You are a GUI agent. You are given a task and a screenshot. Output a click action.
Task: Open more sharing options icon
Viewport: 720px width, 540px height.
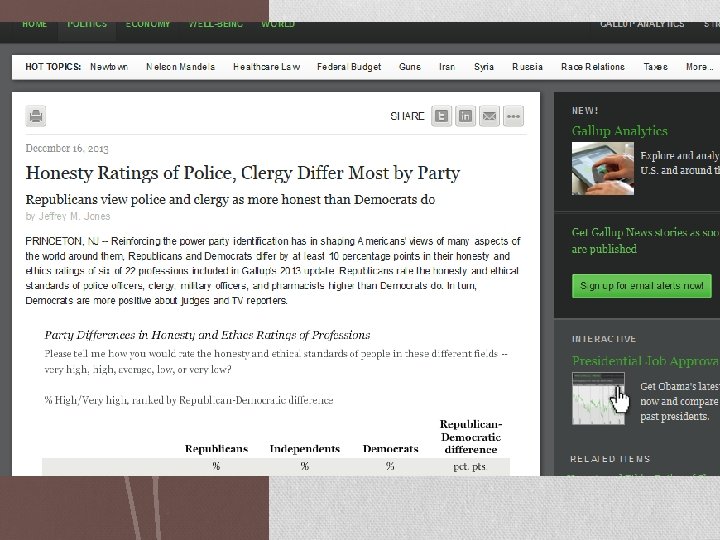click(x=513, y=116)
